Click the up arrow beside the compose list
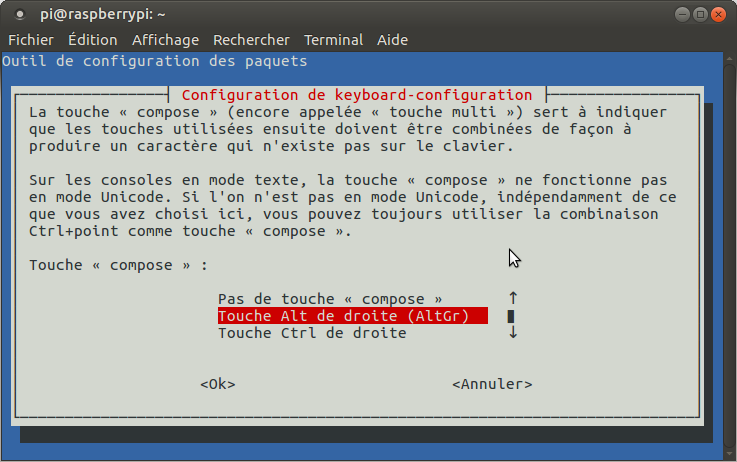 (513, 298)
